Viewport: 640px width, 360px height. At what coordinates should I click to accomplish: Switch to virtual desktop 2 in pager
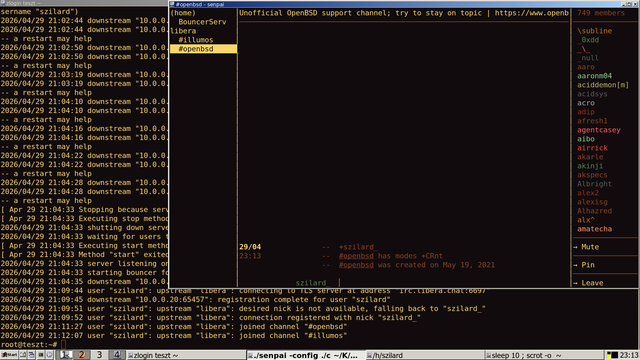click(82, 355)
